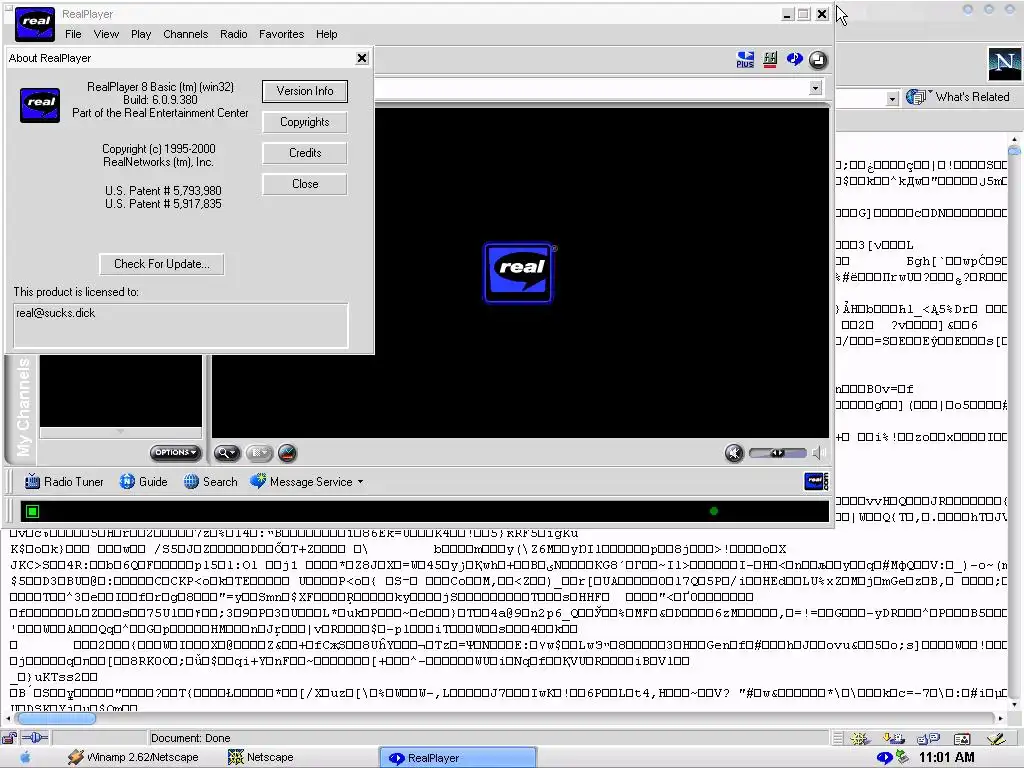
Task: Click the Close button in About dialog
Action: coord(304,184)
